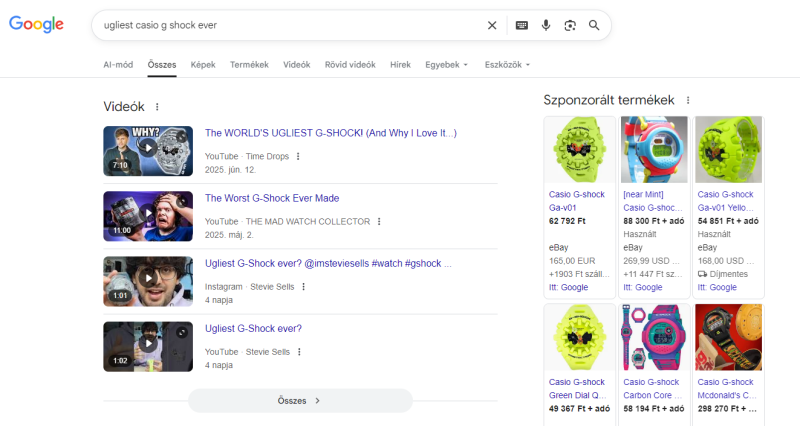This screenshot has height=426, width=800.
Task: Open the Hírek tab
Action: click(x=401, y=65)
